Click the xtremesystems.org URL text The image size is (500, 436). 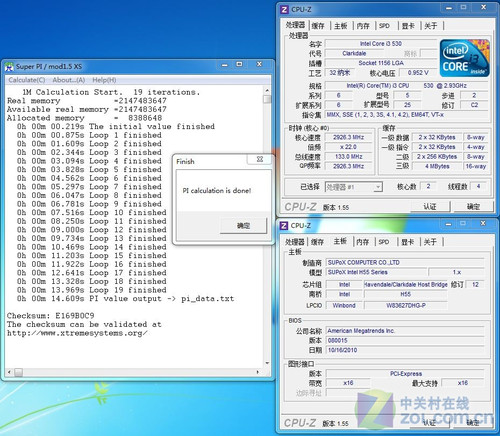tap(77, 333)
